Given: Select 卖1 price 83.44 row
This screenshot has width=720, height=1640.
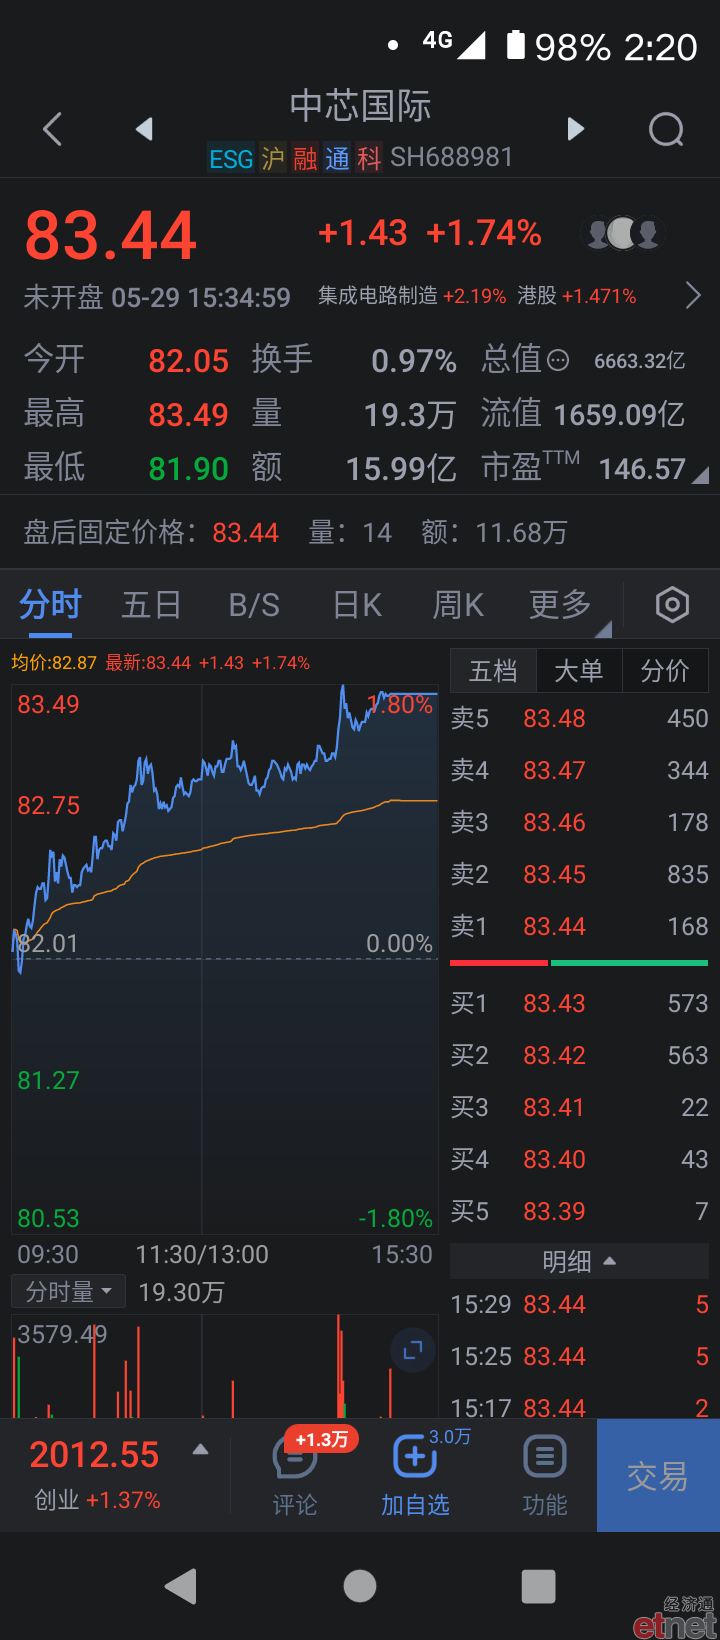Looking at the screenshot, I should (x=579, y=927).
